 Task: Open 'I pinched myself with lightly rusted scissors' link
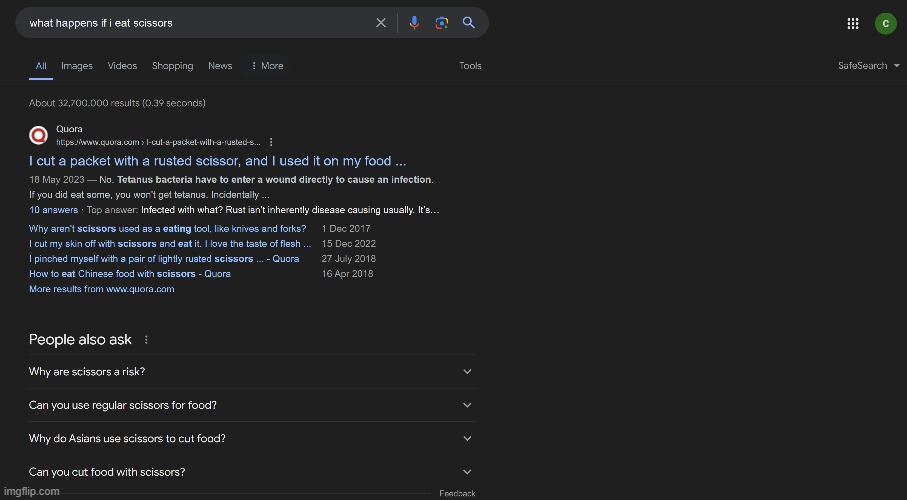164,259
